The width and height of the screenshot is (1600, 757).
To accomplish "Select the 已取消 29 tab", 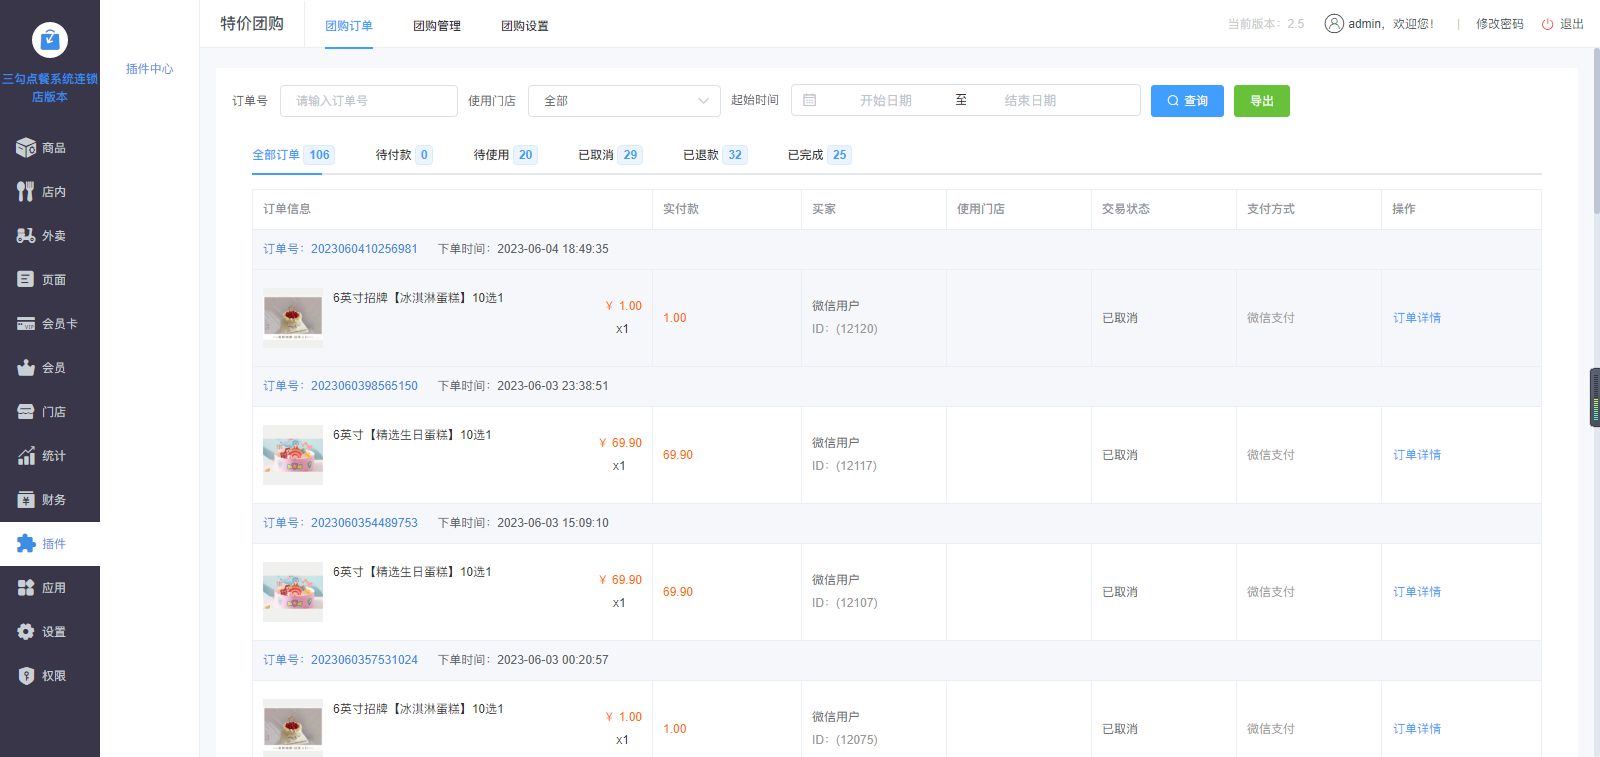I will pyautogui.click(x=610, y=155).
